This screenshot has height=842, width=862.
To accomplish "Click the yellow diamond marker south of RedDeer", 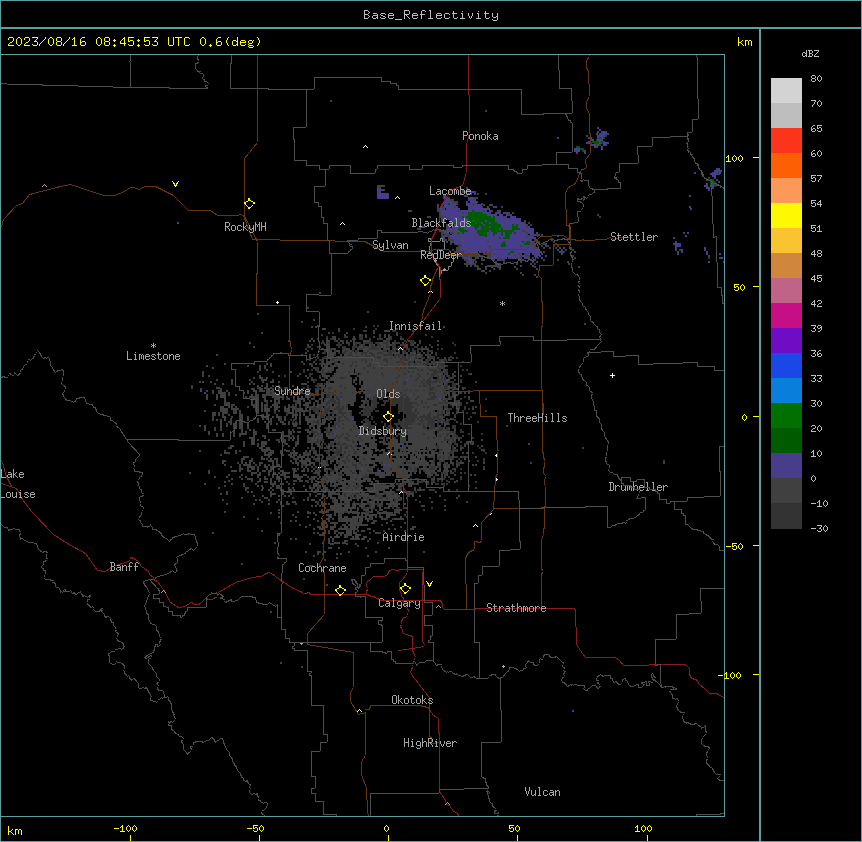I will coord(426,281).
